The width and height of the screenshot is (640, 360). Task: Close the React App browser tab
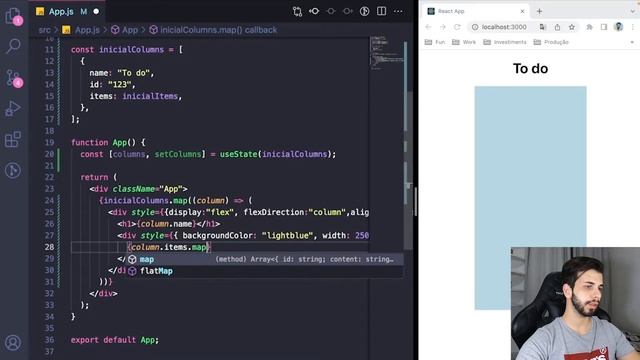pyautogui.click(x=522, y=11)
